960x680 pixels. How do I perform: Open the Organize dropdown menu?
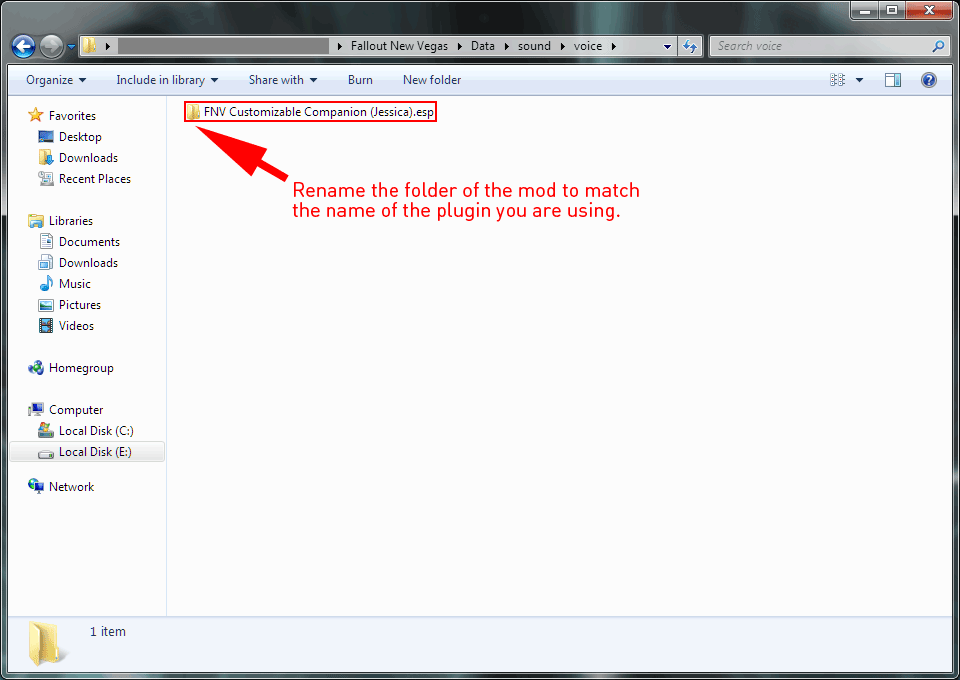pos(56,80)
